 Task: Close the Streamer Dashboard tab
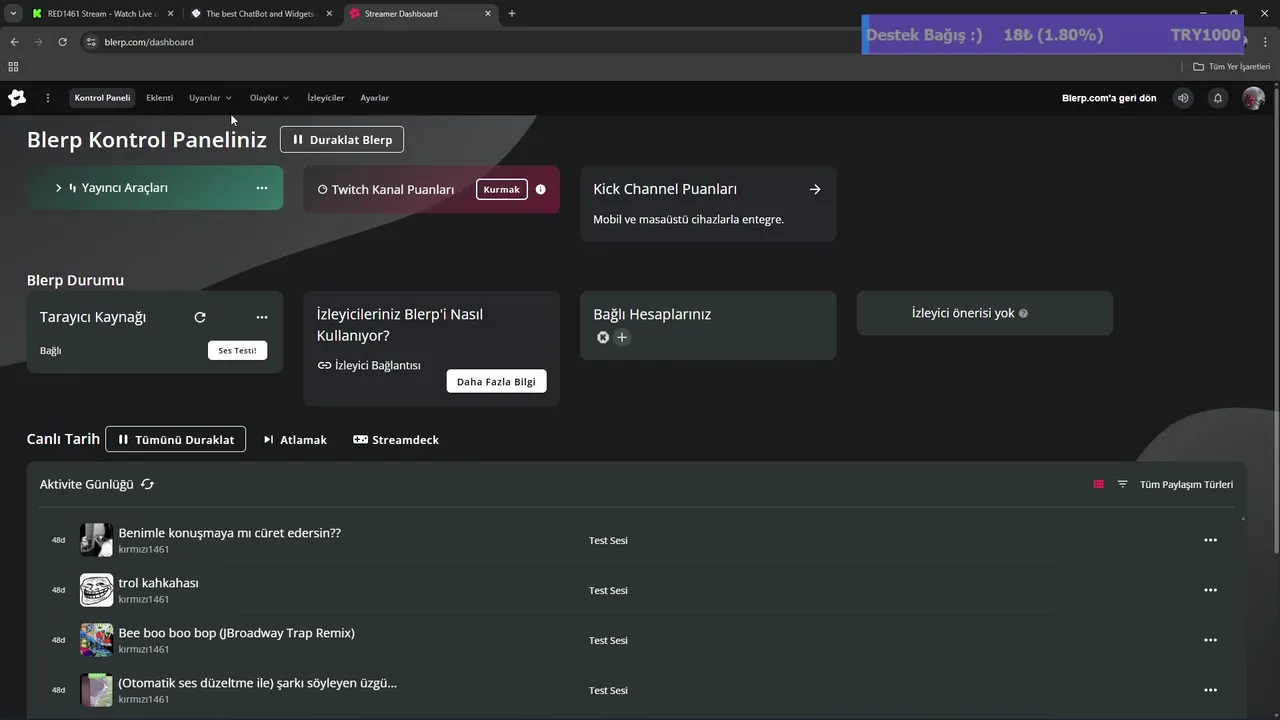pos(488,14)
